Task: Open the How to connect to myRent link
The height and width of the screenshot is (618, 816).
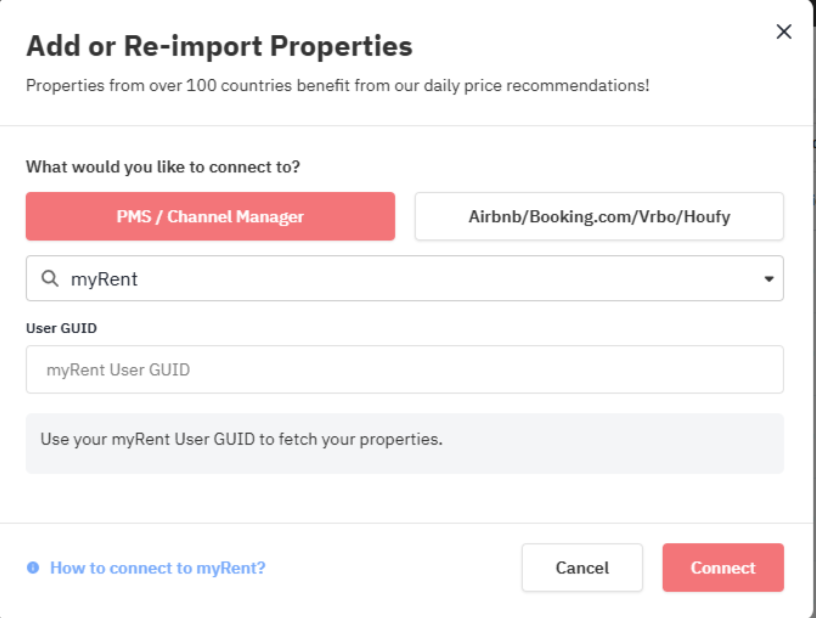Action: (158, 568)
